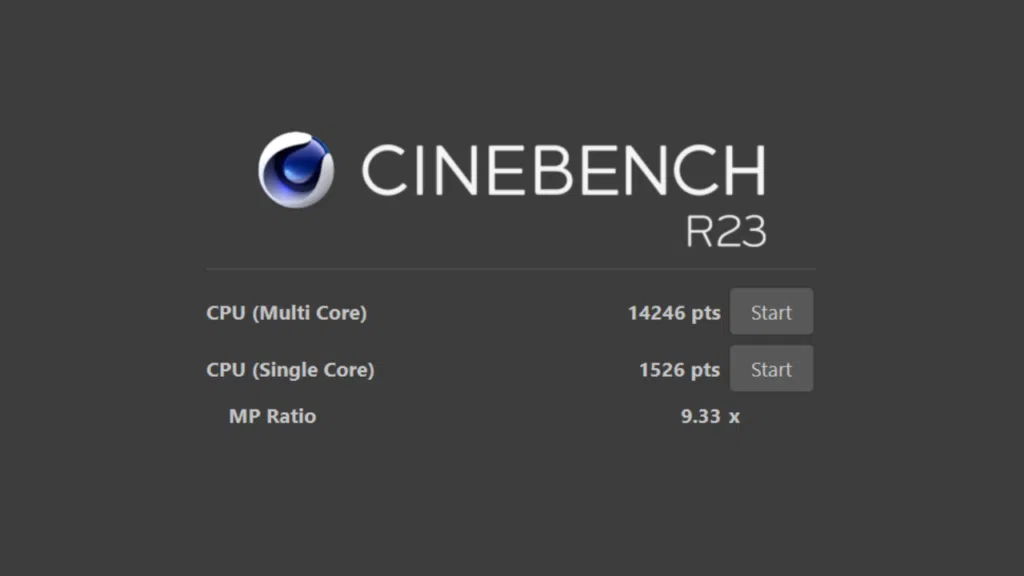Click the 14246 multi core score number
The width and height of the screenshot is (1024, 576).
click(x=657, y=313)
